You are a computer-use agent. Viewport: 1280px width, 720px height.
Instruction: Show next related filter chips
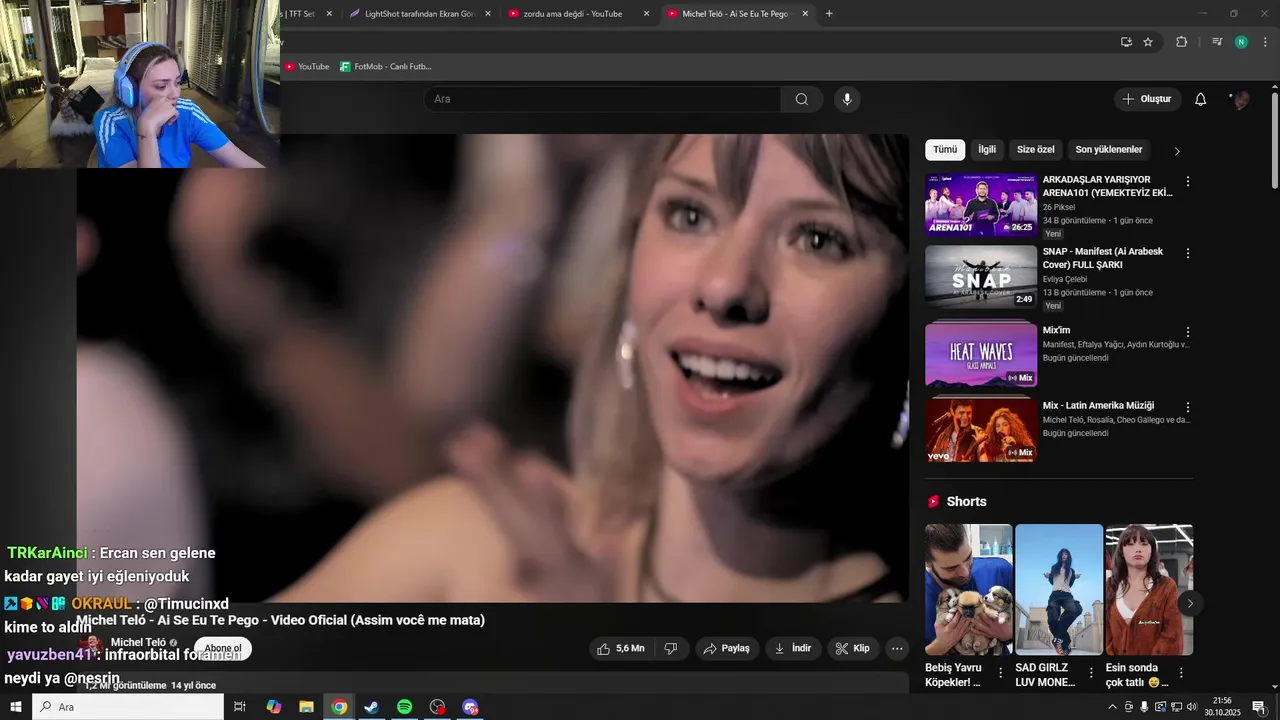(x=1177, y=151)
